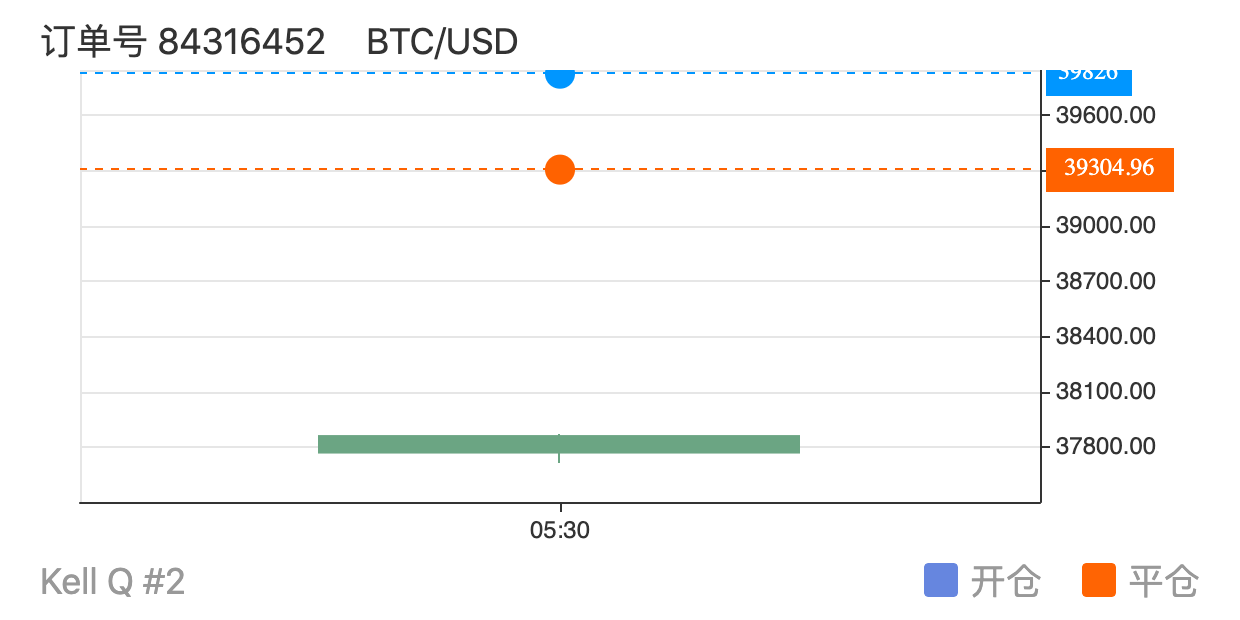Click the orange close-position marker dot
Screen dimensions: 1240x620
coord(560,170)
